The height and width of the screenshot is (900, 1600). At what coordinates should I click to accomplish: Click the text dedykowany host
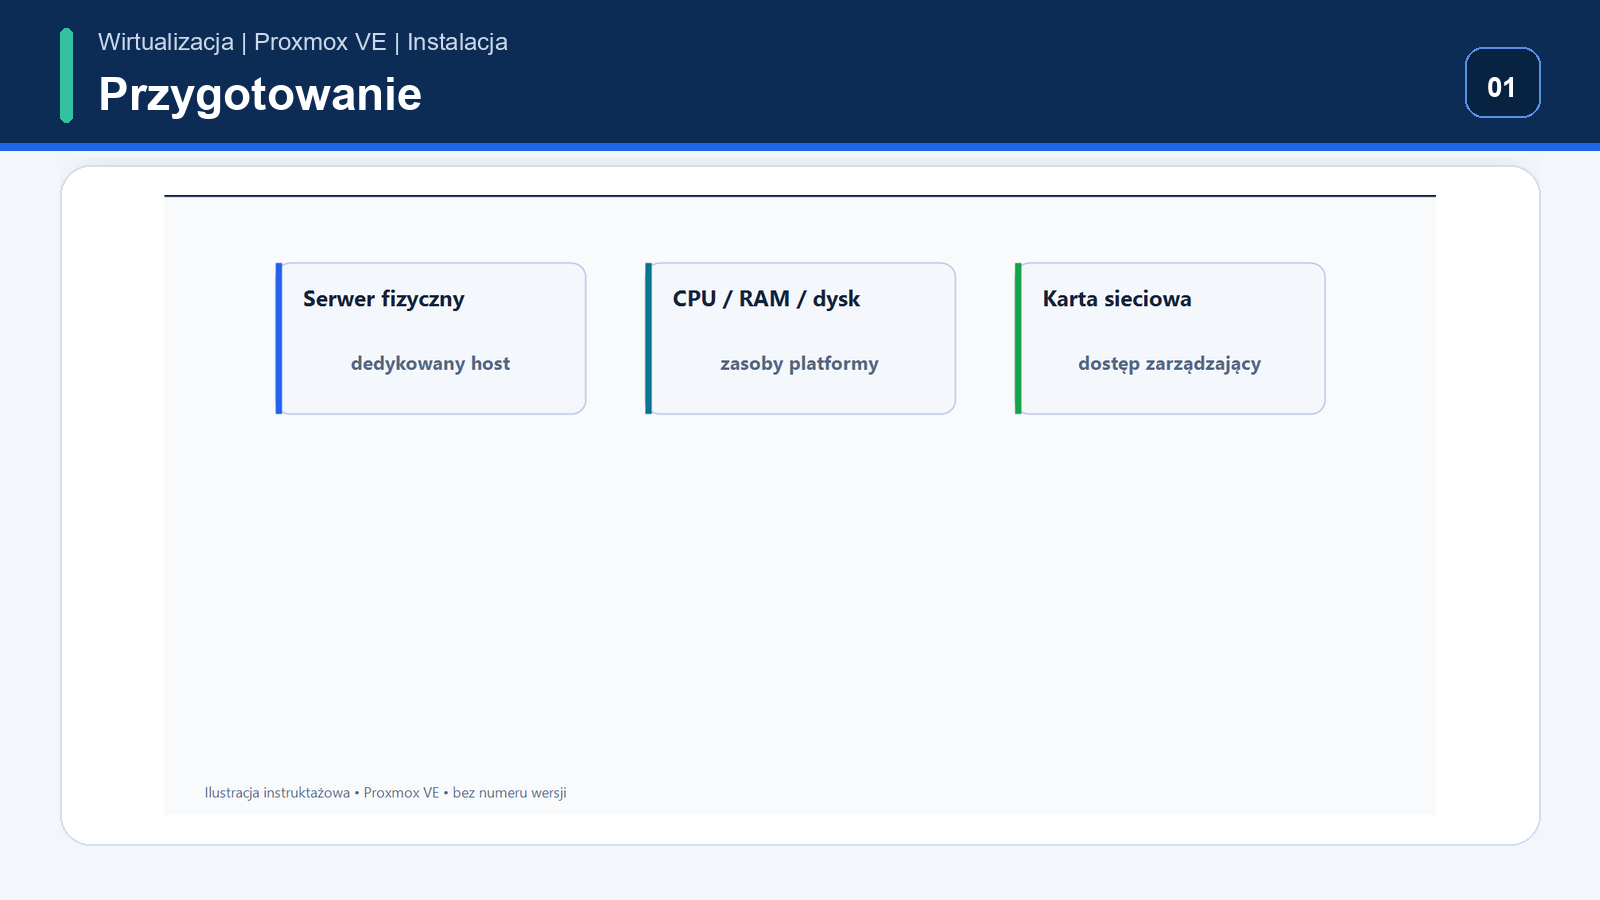pos(430,364)
